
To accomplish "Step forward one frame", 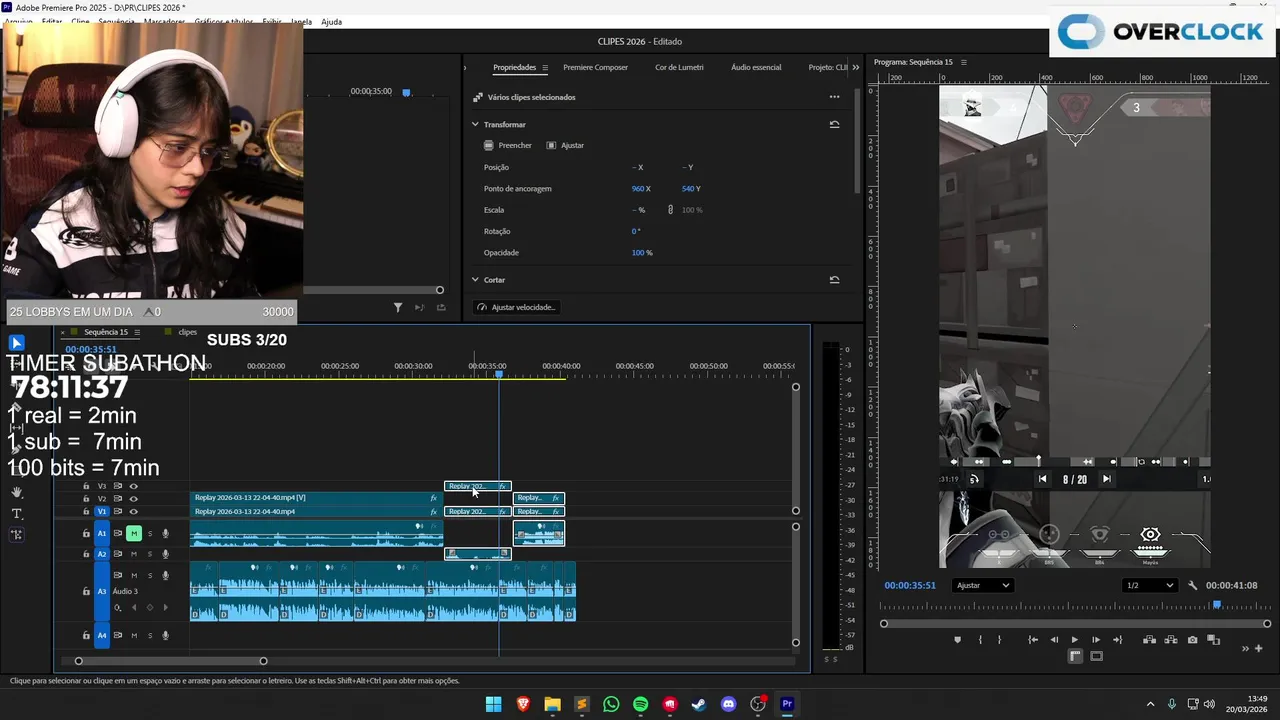I will tap(1096, 640).
